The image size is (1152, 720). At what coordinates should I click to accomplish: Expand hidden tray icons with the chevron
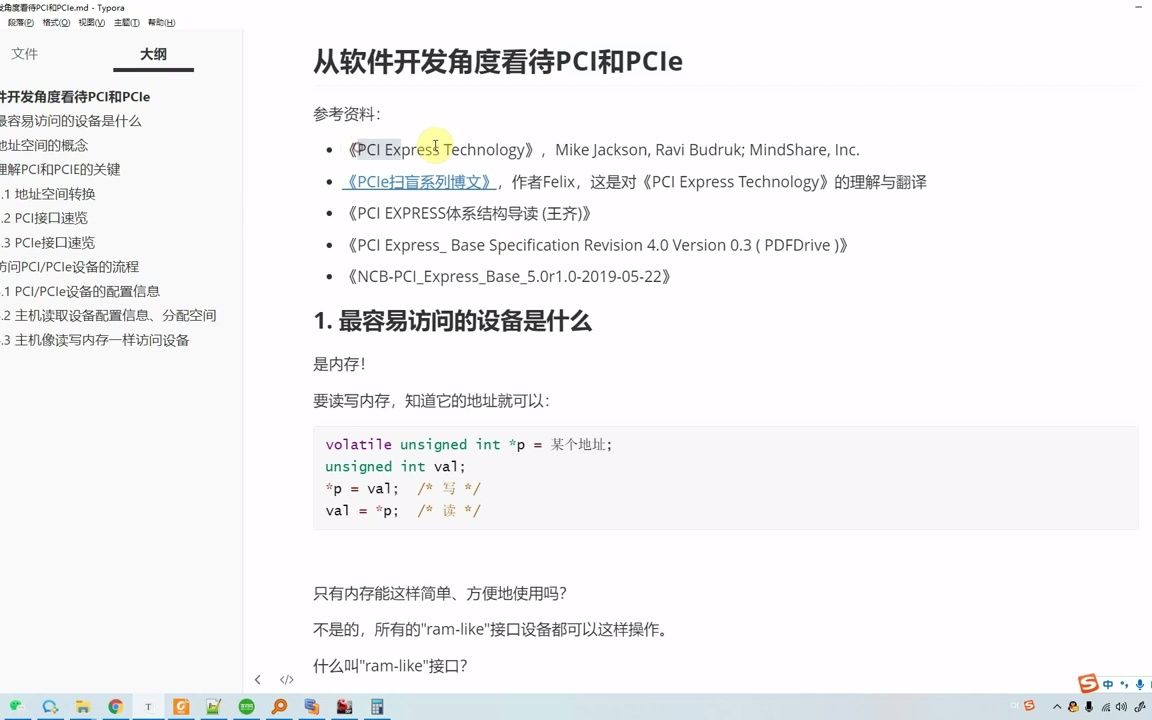click(x=1057, y=705)
